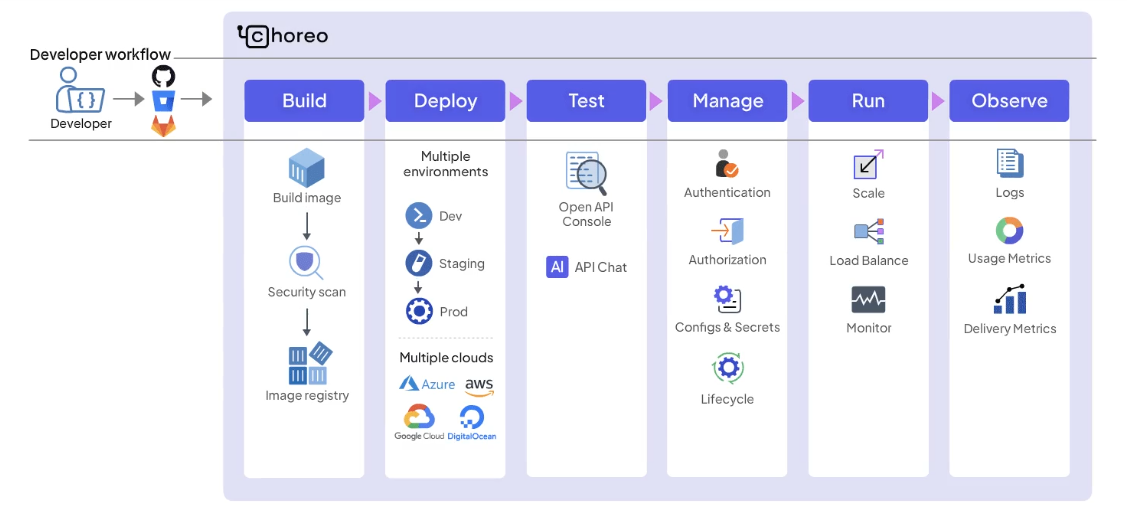This screenshot has height=513, width=1127.
Task: Click the "Build image" label
Action: click(307, 198)
